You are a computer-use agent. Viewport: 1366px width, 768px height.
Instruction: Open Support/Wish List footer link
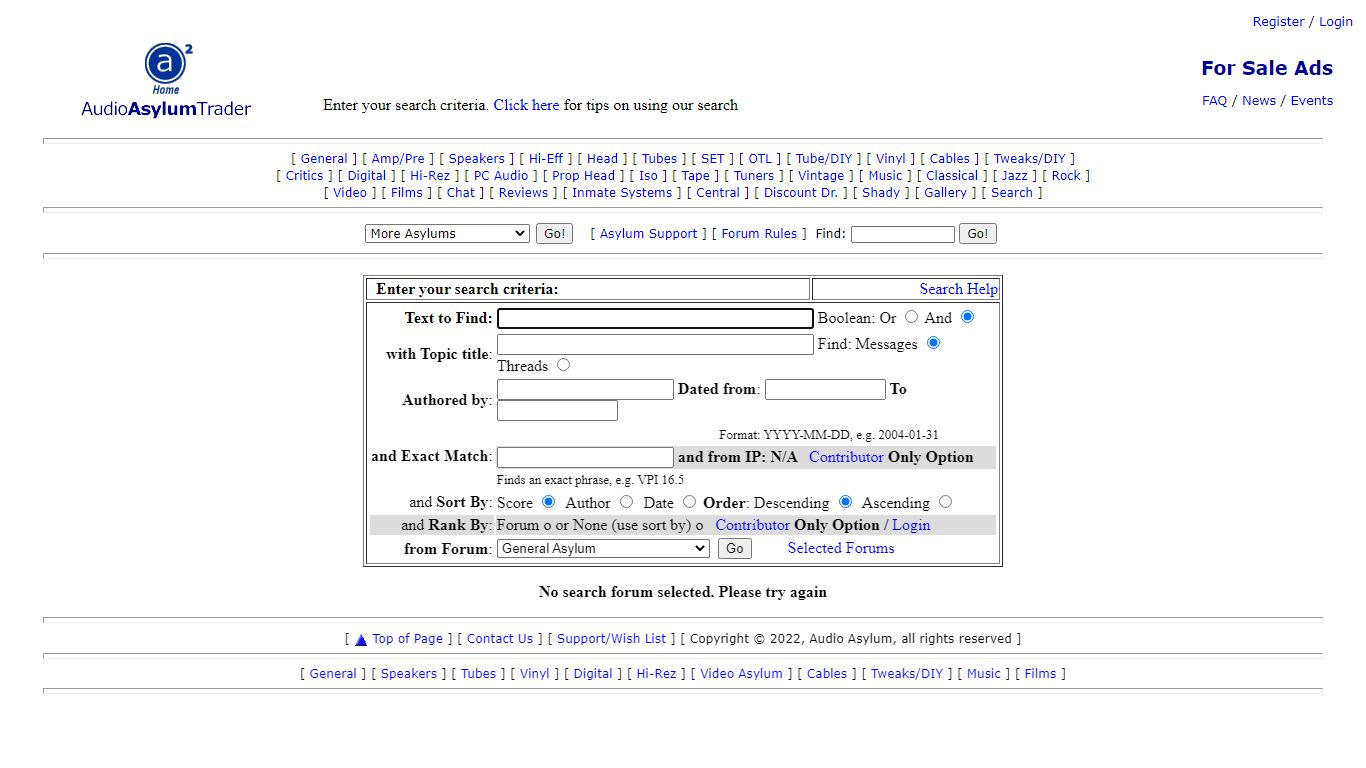click(x=611, y=638)
